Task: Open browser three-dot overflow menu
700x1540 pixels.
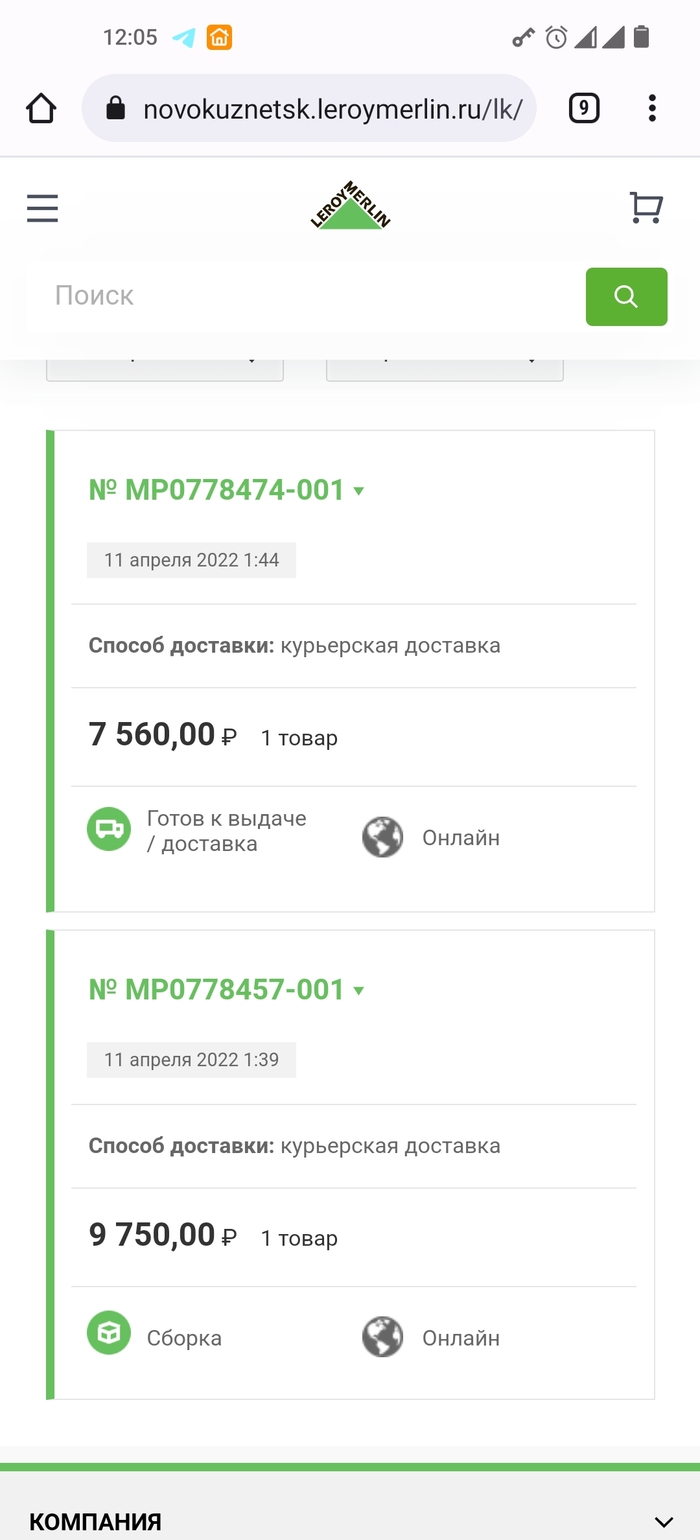Action: pyautogui.click(x=652, y=108)
